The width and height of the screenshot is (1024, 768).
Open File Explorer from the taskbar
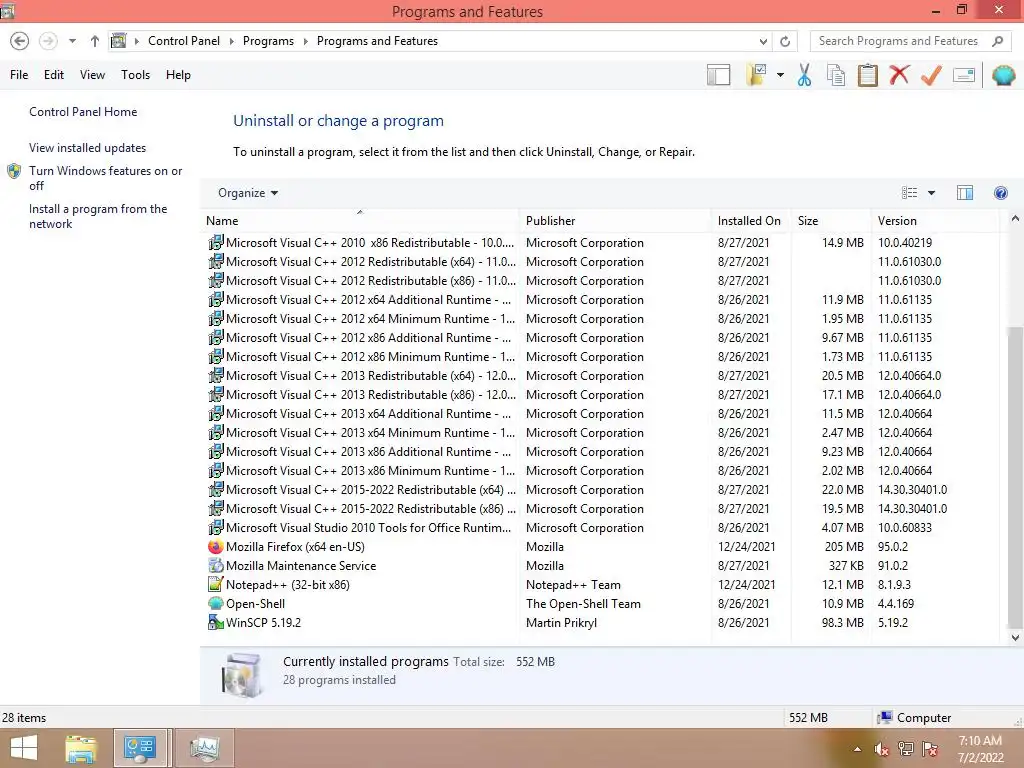(81, 748)
